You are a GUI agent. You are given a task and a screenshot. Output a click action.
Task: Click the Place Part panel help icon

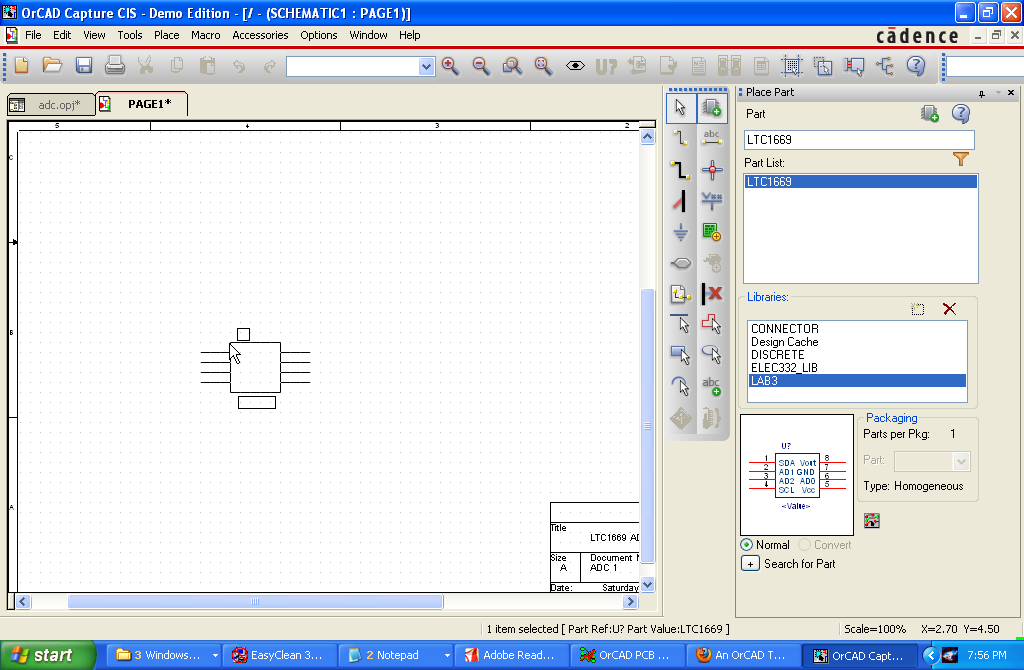(960, 114)
